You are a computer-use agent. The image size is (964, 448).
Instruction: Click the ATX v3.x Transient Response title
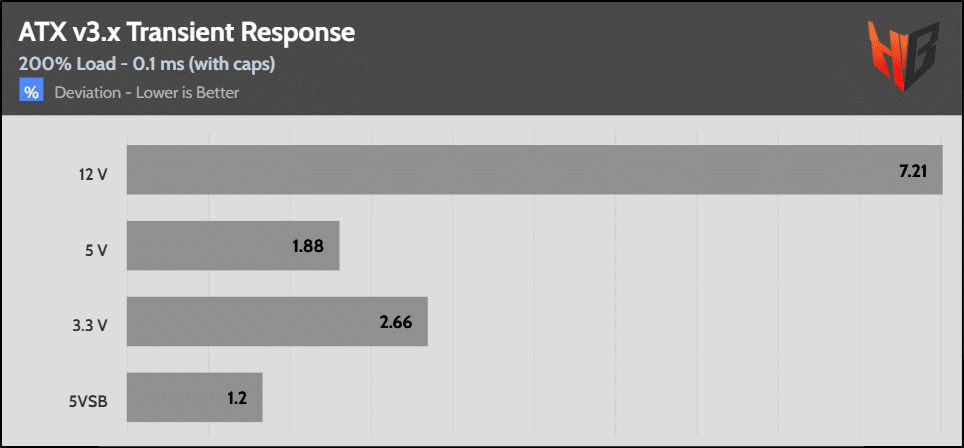click(x=186, y=32)
